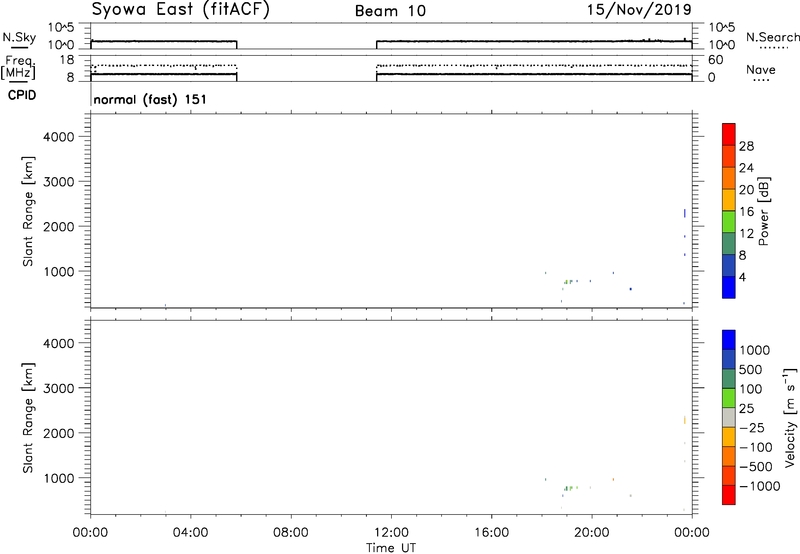Click the bottom bright blue power colorbar segment
The width and height of the screenshot is (800, 554).
click(729, 287)
